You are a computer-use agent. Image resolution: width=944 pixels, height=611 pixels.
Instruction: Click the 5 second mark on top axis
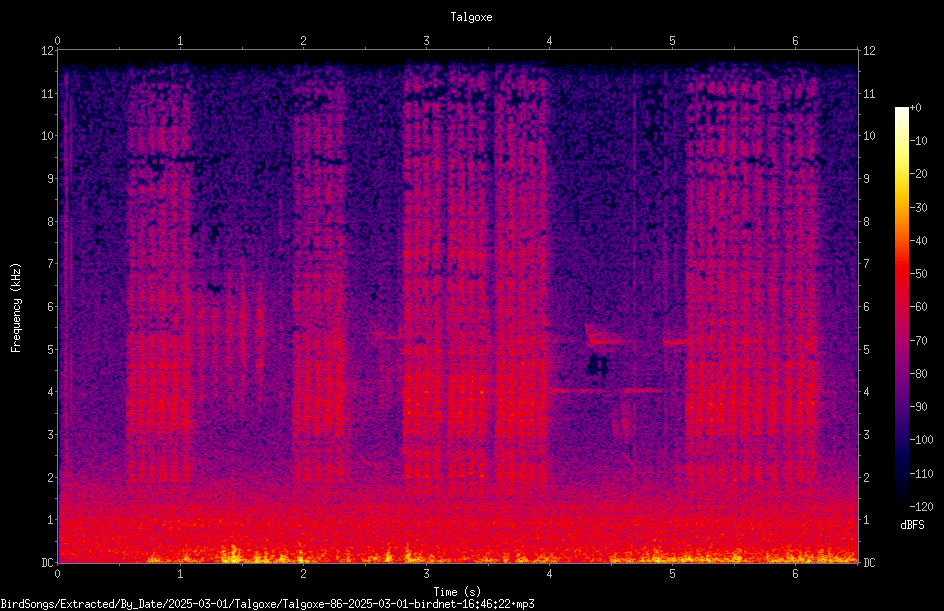672,41
